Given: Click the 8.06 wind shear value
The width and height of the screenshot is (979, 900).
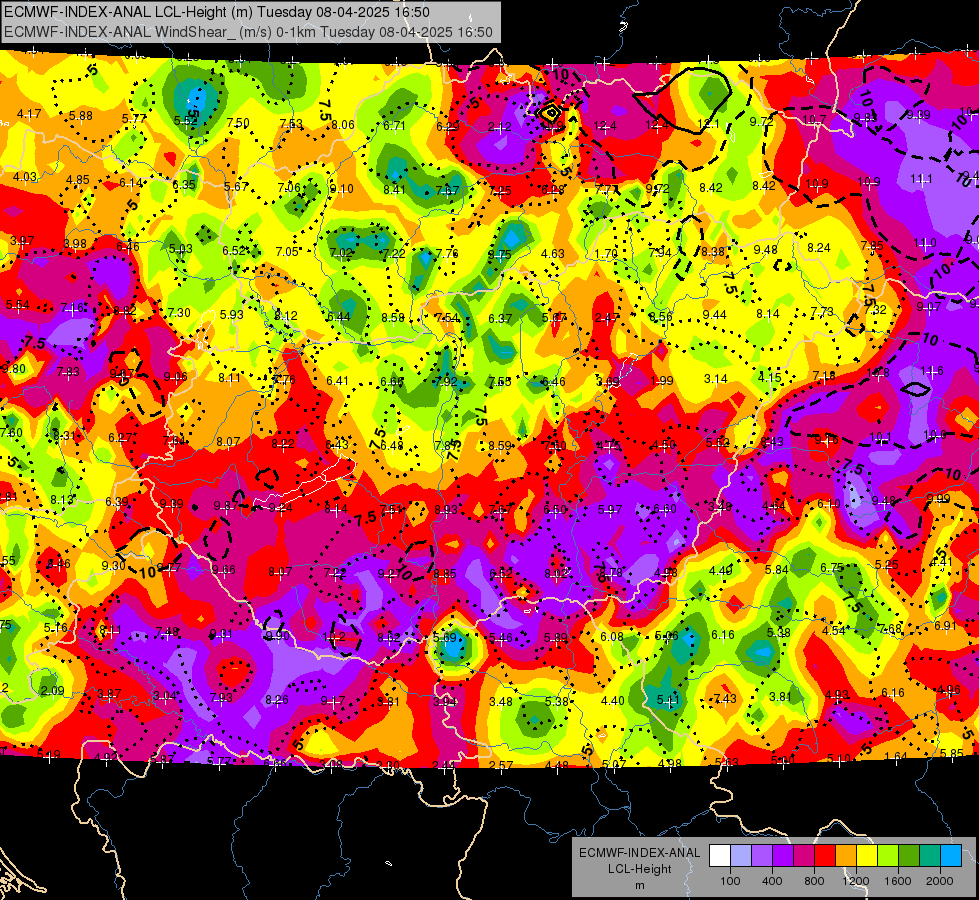Looking at the screenshot, I should click(343, 124).
